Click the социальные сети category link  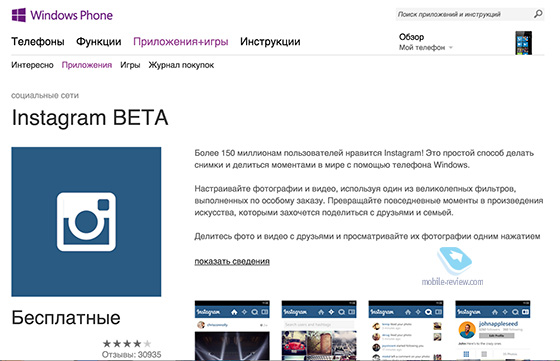coord(45,95)
